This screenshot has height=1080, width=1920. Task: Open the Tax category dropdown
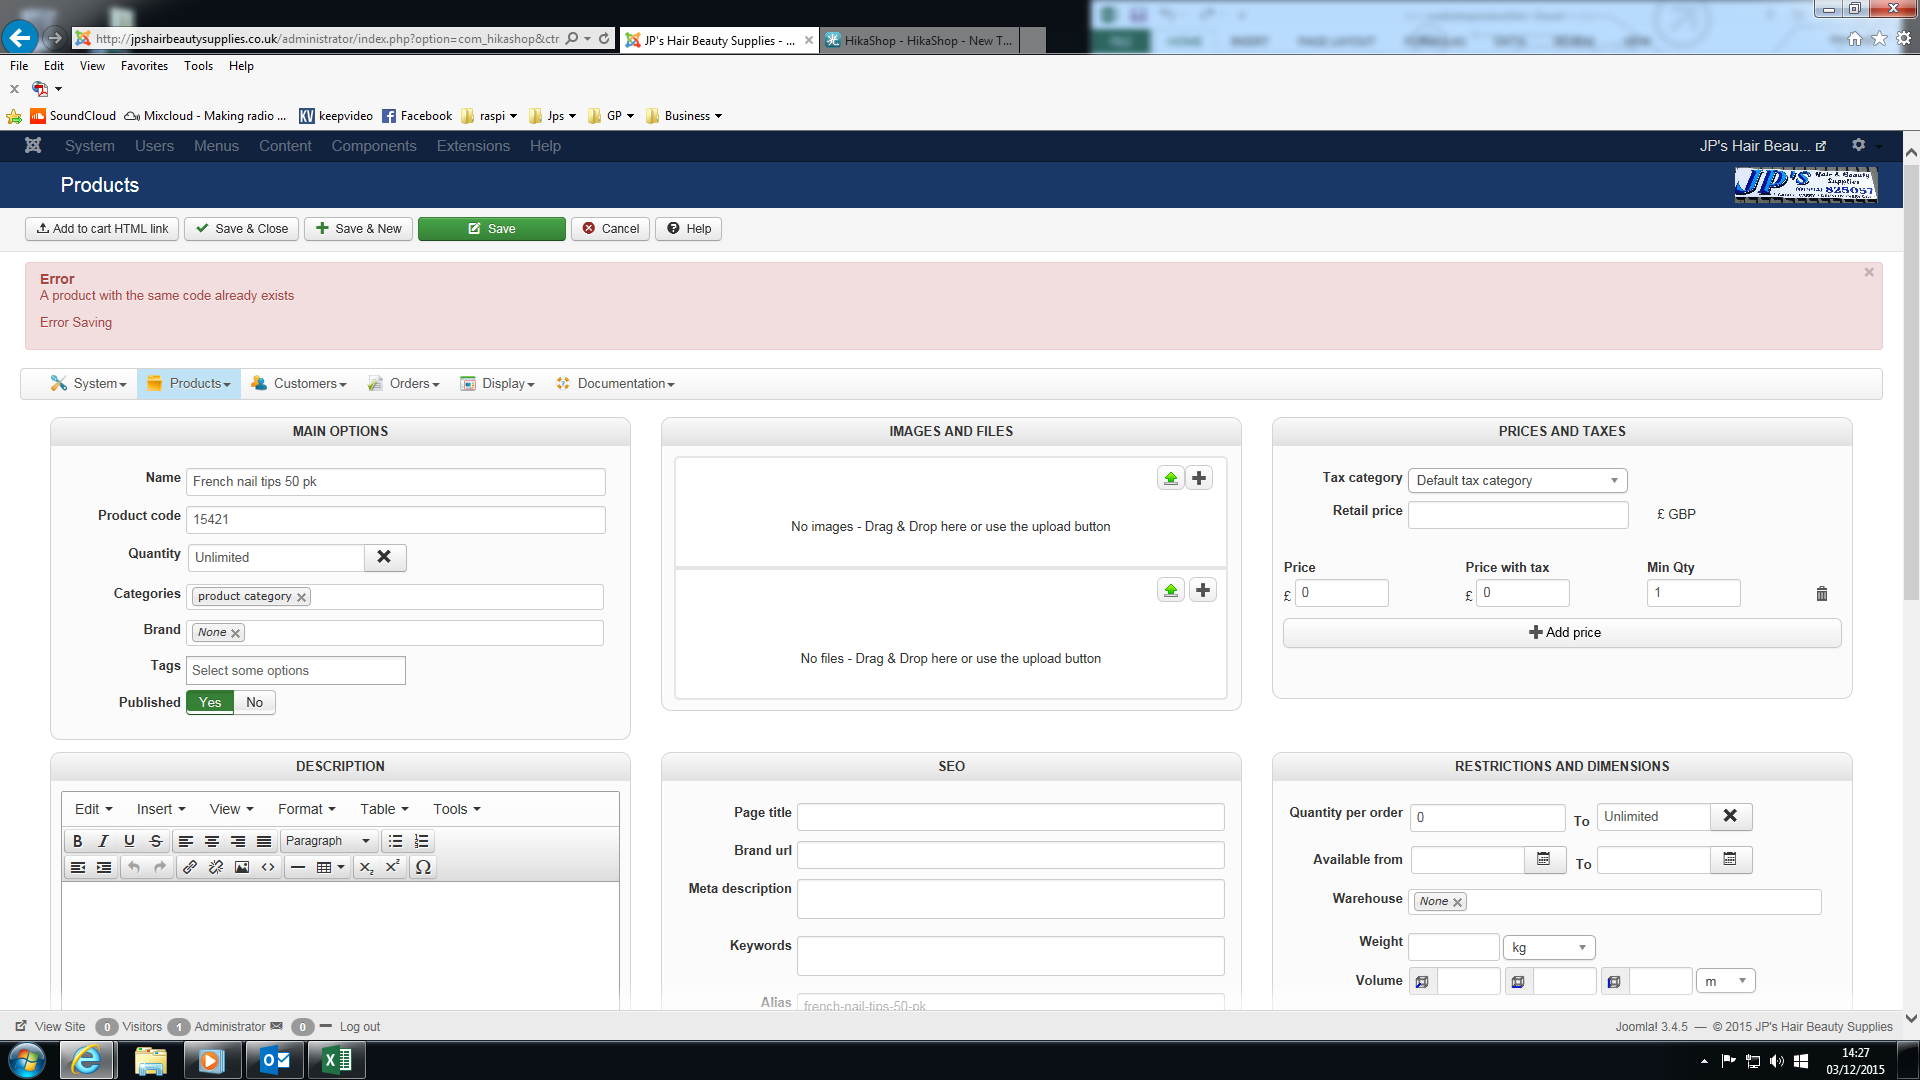coord(1516,481)
